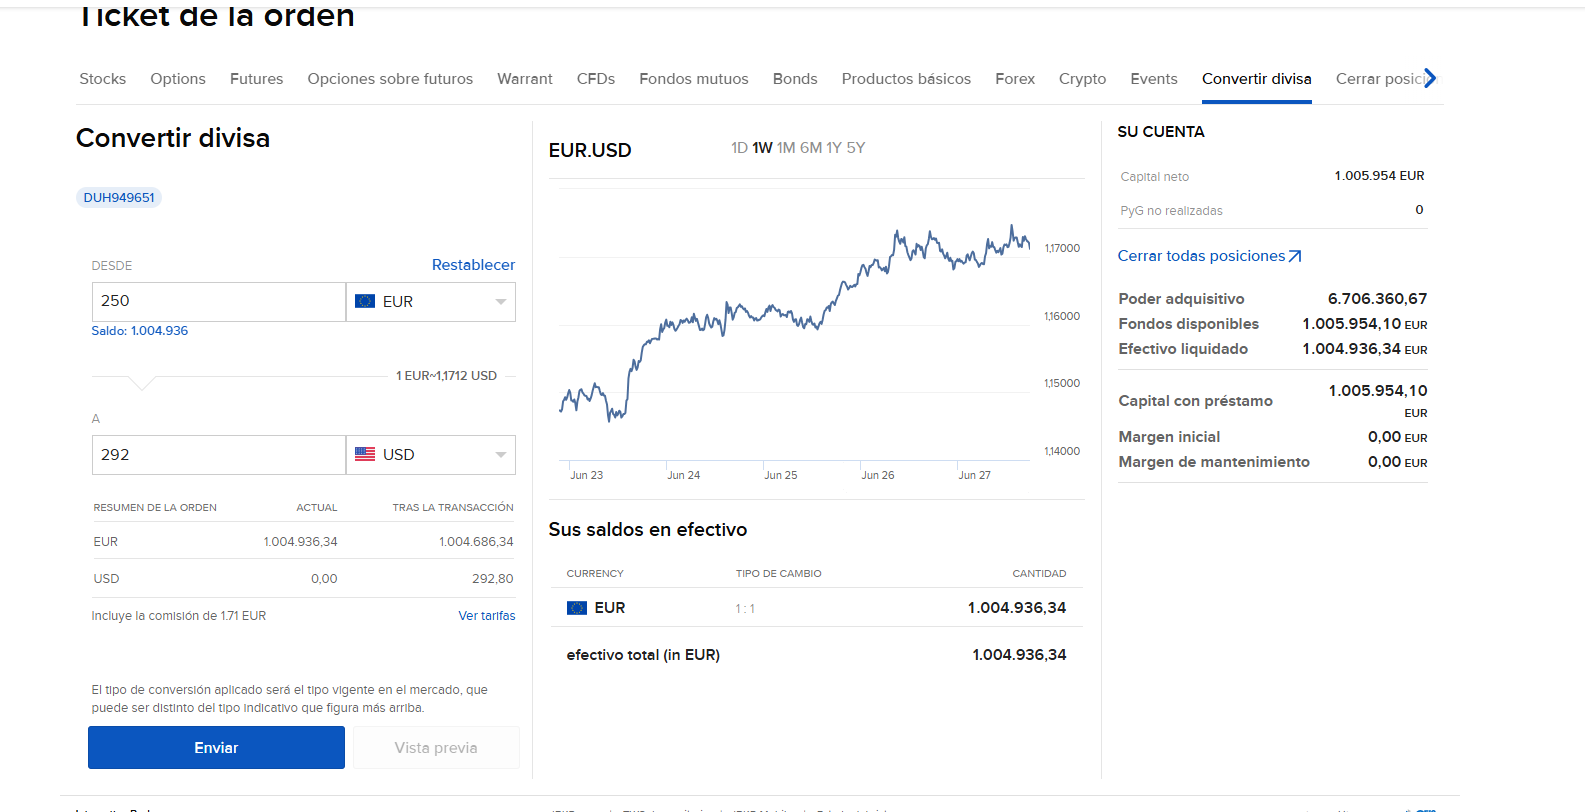Open the Forex tab
Image resolution: width=1585 pixels, height=812 pixels.
coord(1015,79)
